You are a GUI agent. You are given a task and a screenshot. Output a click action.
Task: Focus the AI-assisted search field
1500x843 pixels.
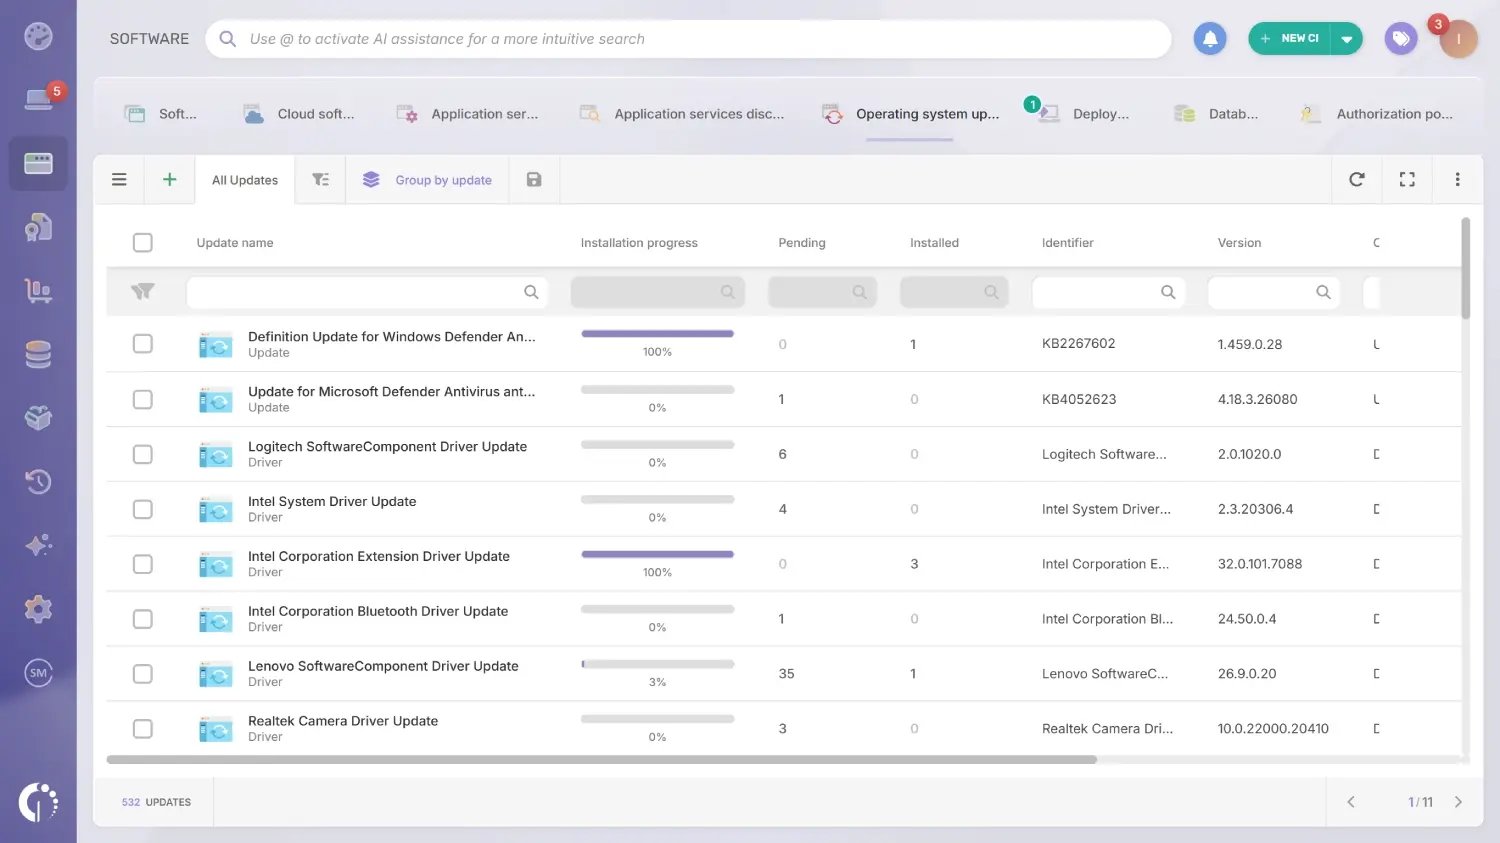688,39
